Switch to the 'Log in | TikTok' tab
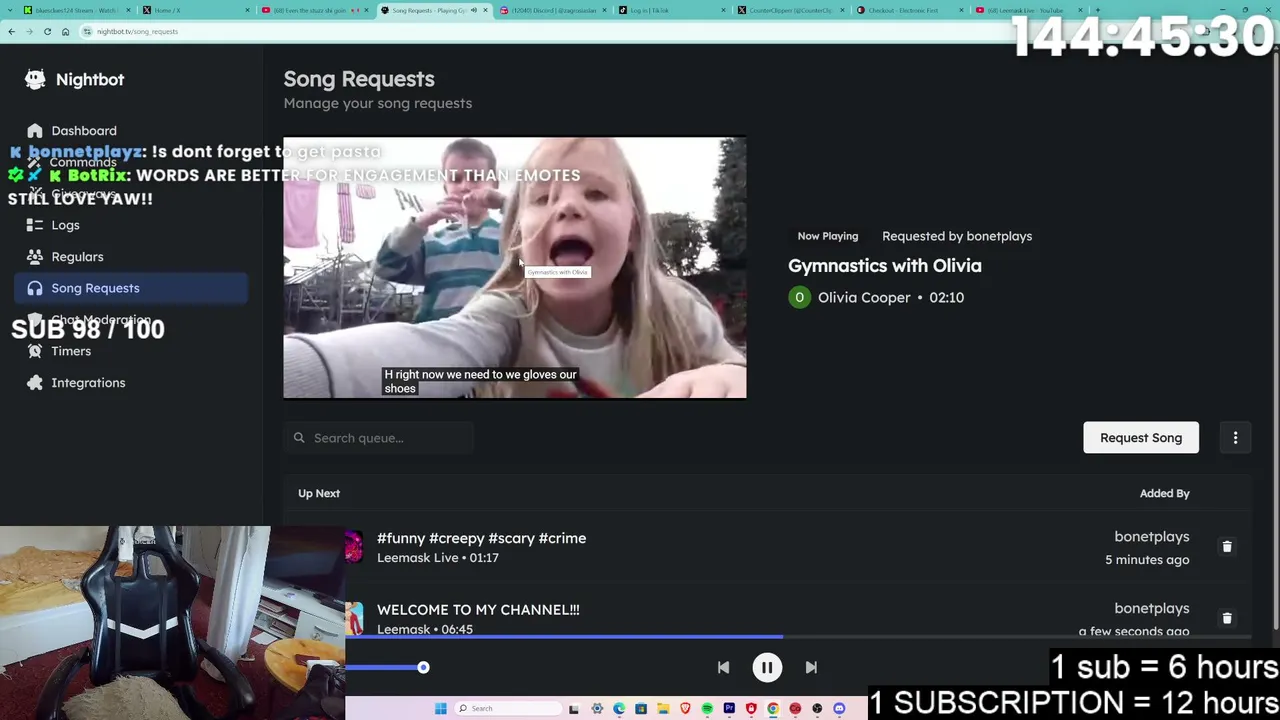This screenshot has width=1280, height=720. [x=670, y=10]
